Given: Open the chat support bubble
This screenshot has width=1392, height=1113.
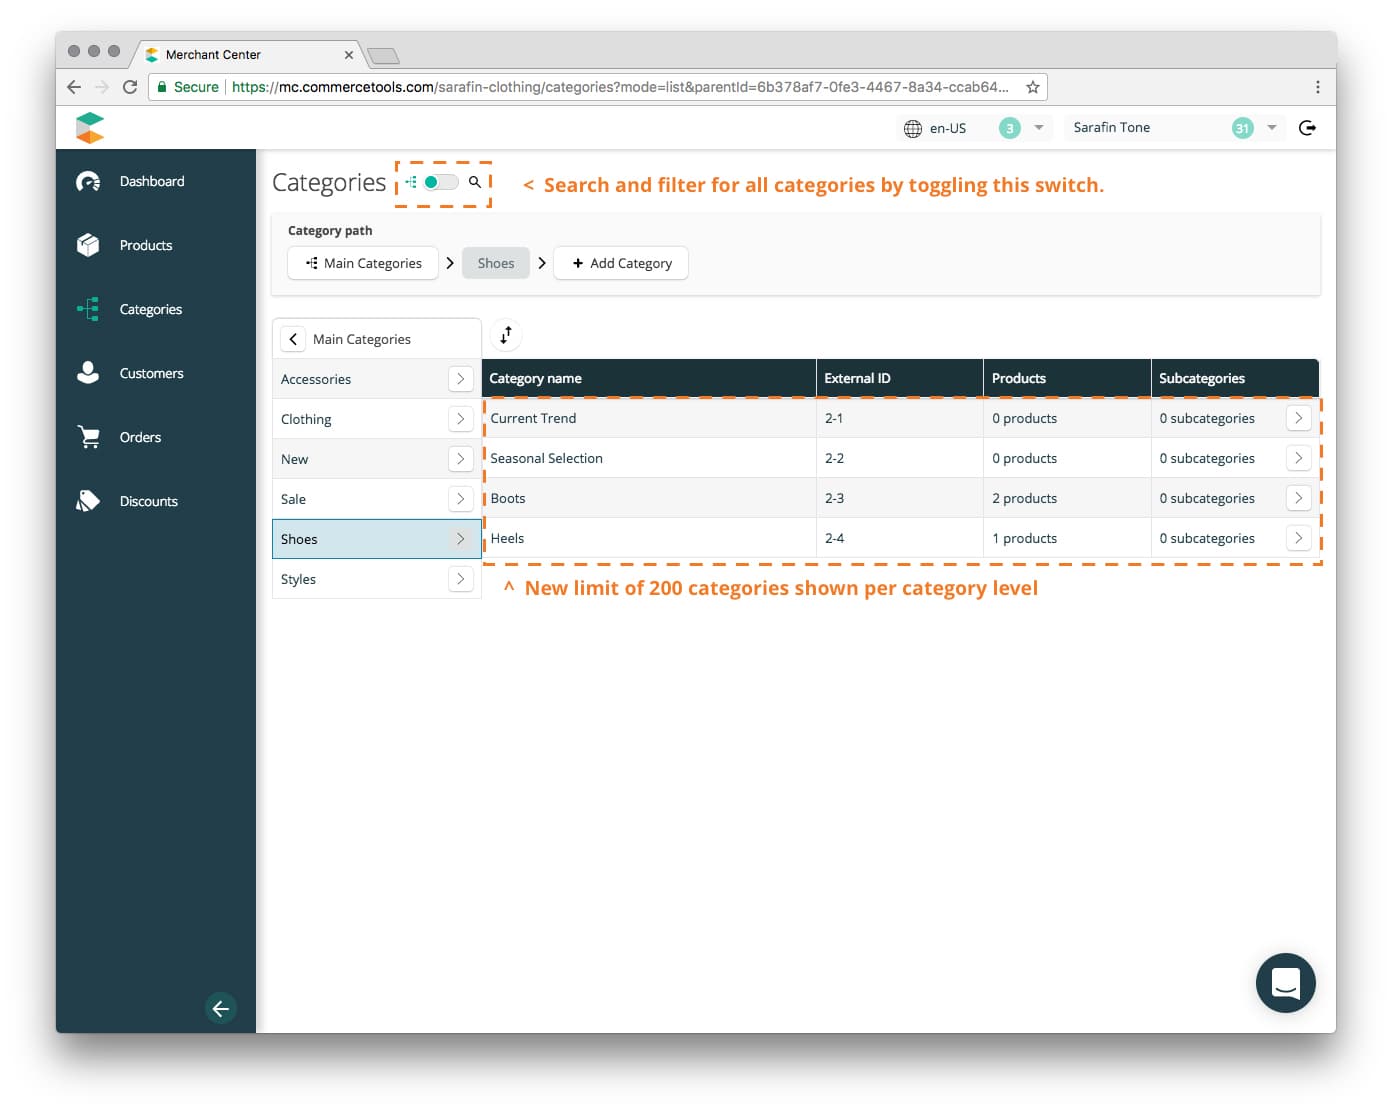Looking at the screenshot, I should coord(1286,983).
